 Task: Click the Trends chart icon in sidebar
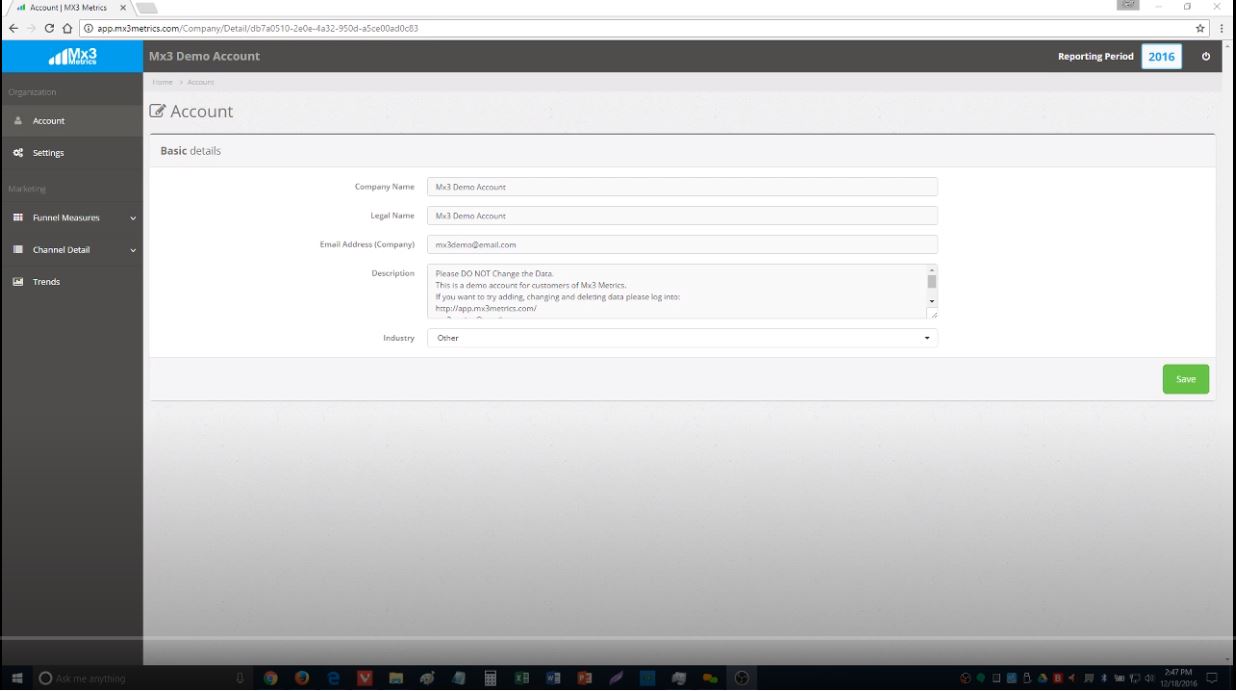pyautogui.click(x=18, y=281)
